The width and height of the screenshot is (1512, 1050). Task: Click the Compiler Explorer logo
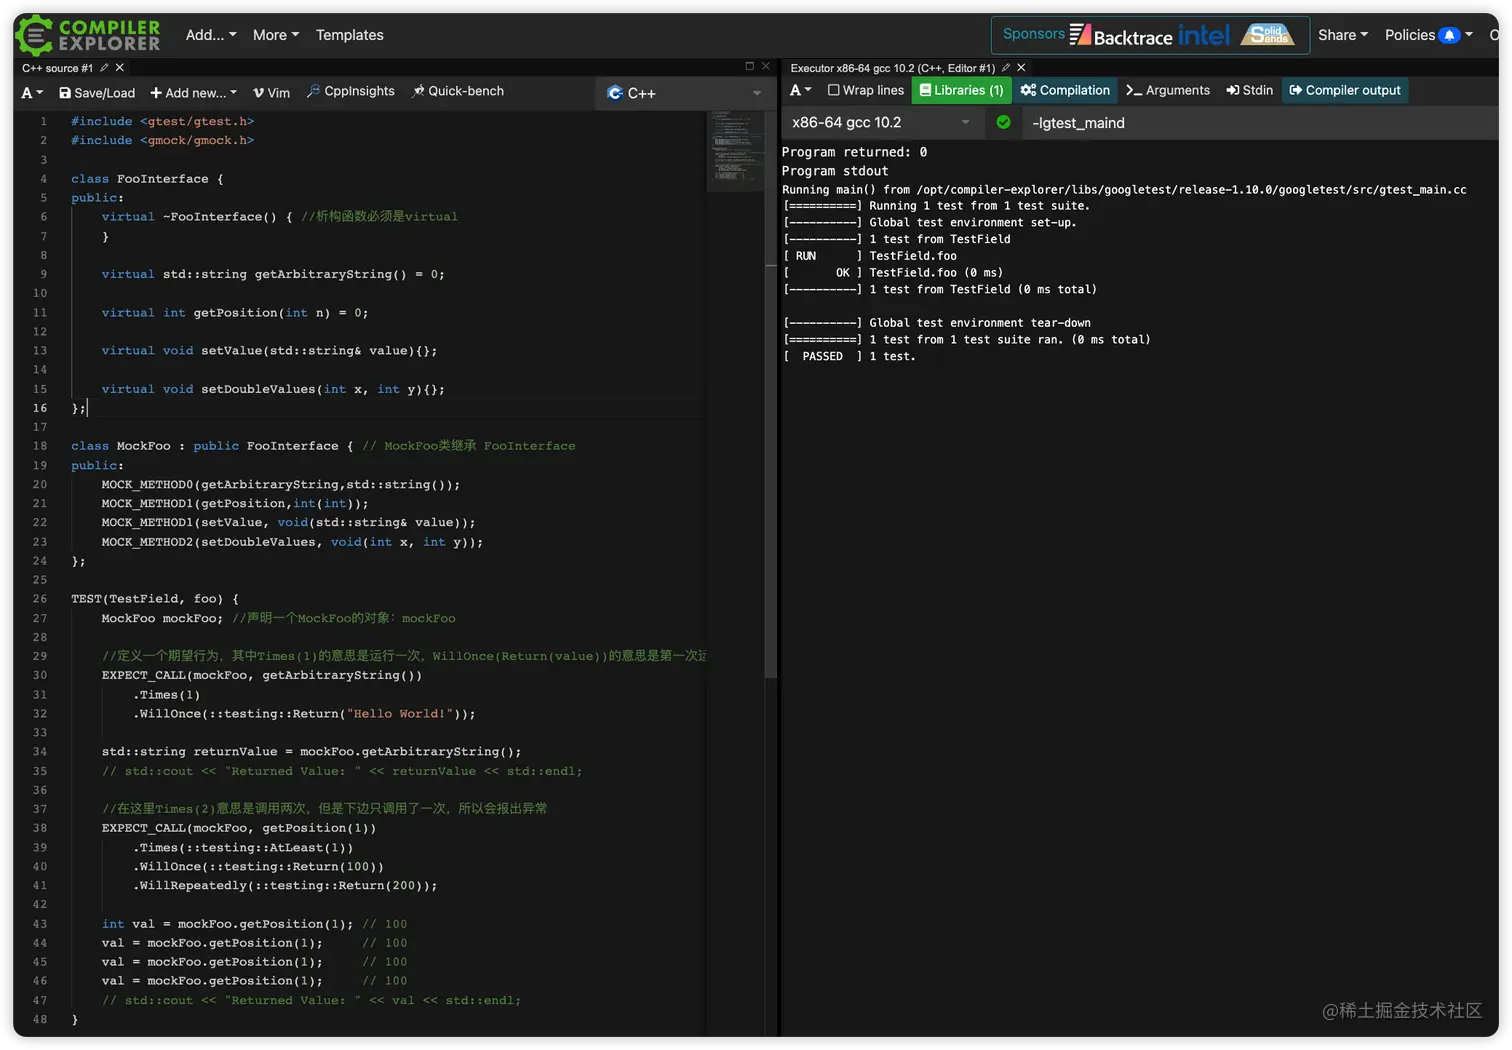pyautogui.click(x=88, y=35)
